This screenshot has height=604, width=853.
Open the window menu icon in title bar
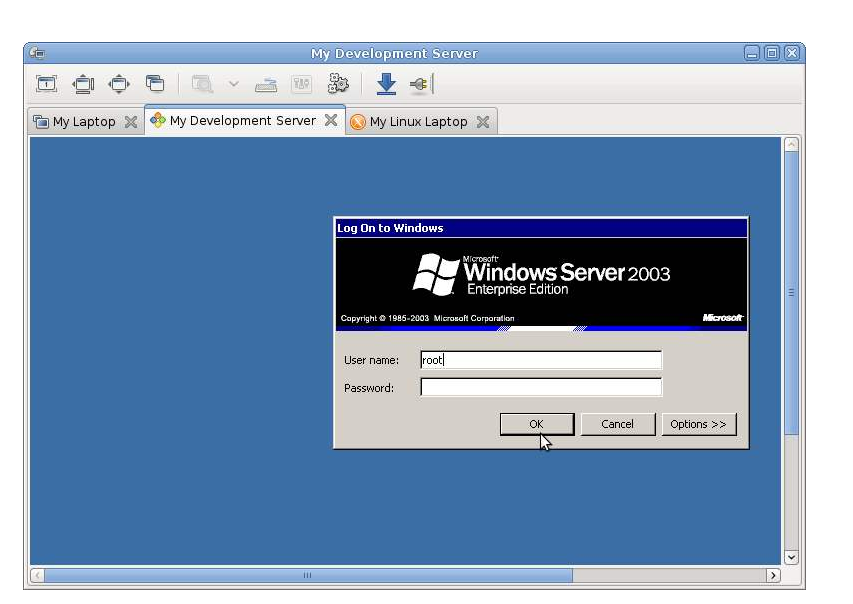(37, 53)
